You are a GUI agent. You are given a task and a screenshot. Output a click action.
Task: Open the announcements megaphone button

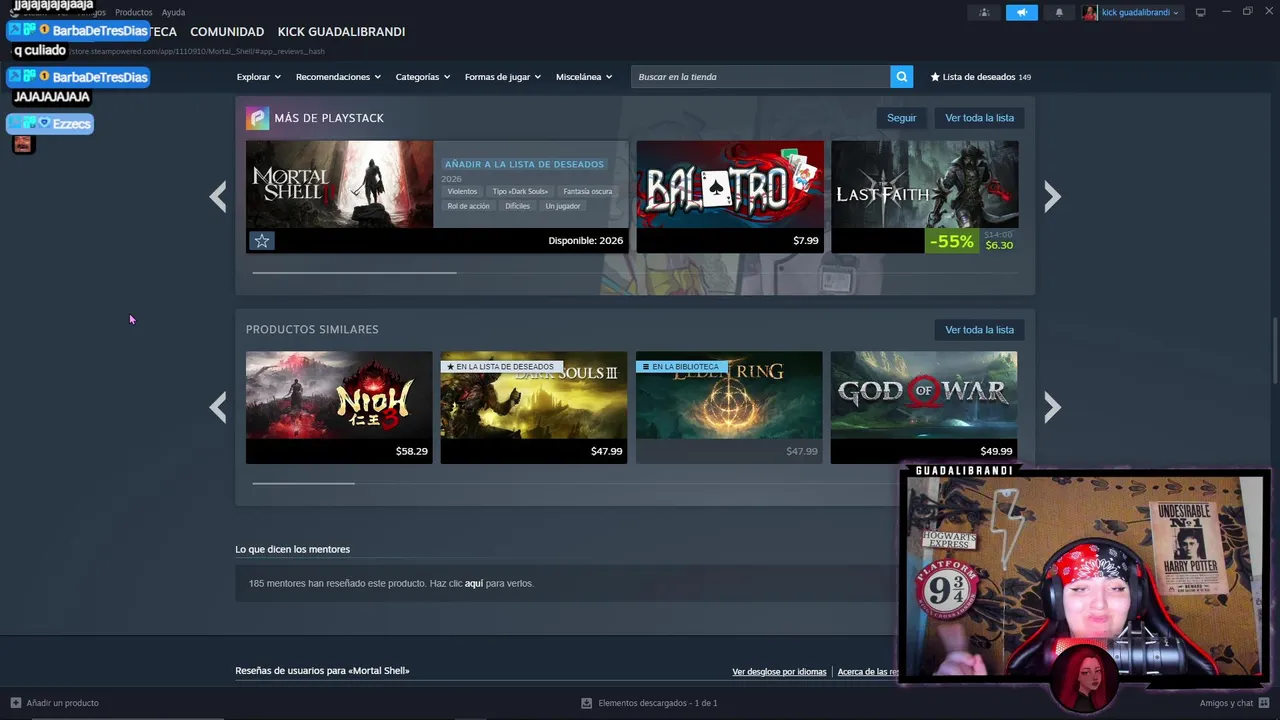tap(1021, 13)
